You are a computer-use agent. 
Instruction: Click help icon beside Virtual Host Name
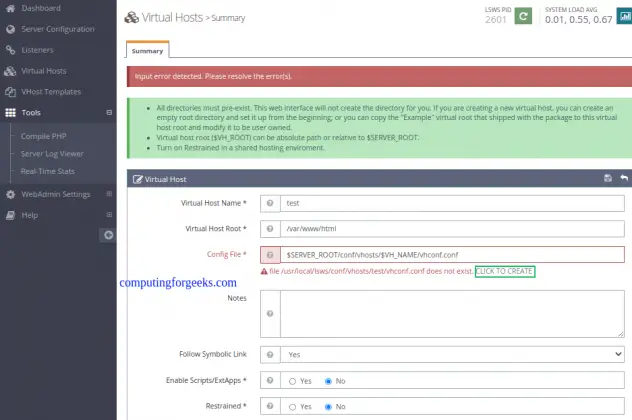[x=269, y=202]
